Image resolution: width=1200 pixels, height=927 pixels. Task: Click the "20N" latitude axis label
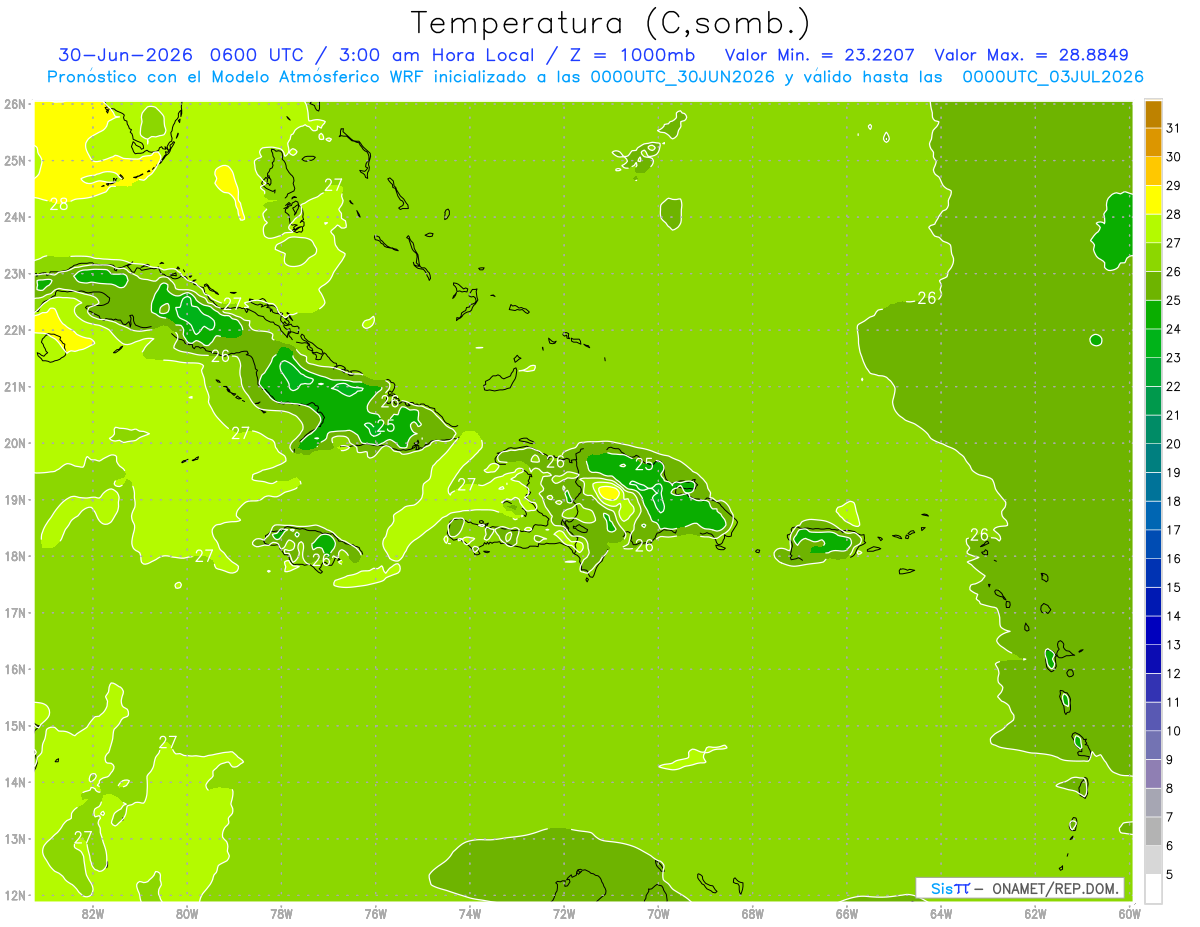14,443
